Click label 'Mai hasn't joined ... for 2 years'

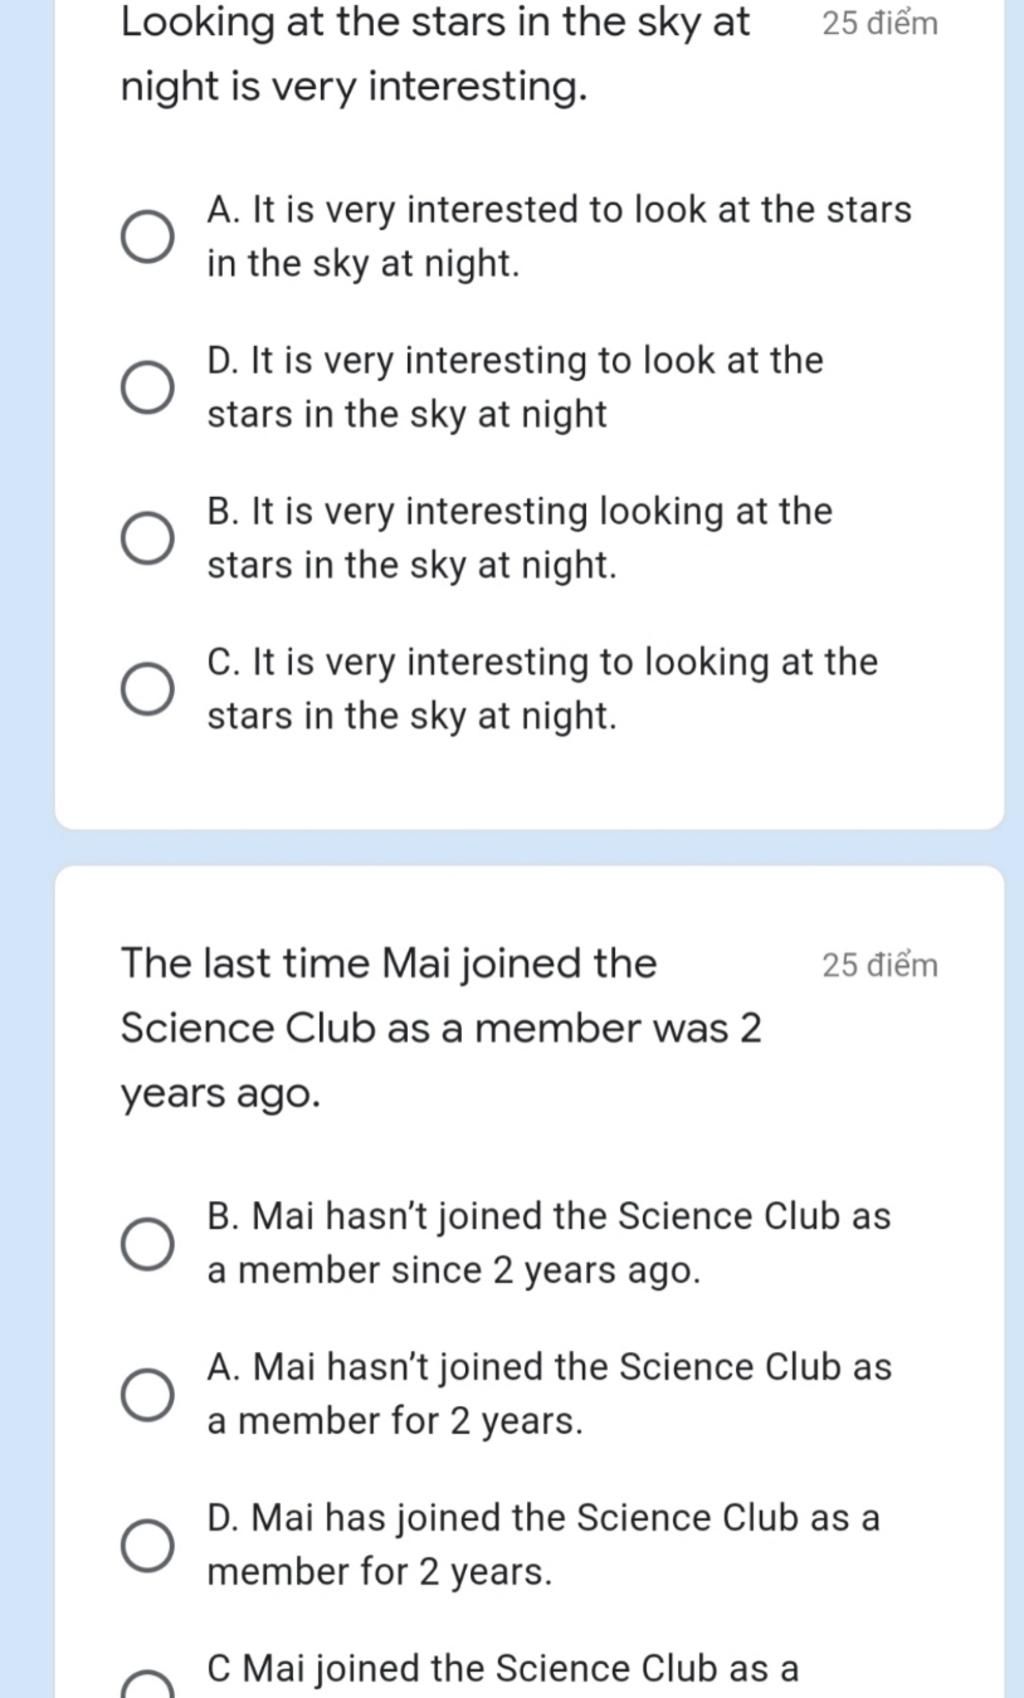pos(549,1395)
